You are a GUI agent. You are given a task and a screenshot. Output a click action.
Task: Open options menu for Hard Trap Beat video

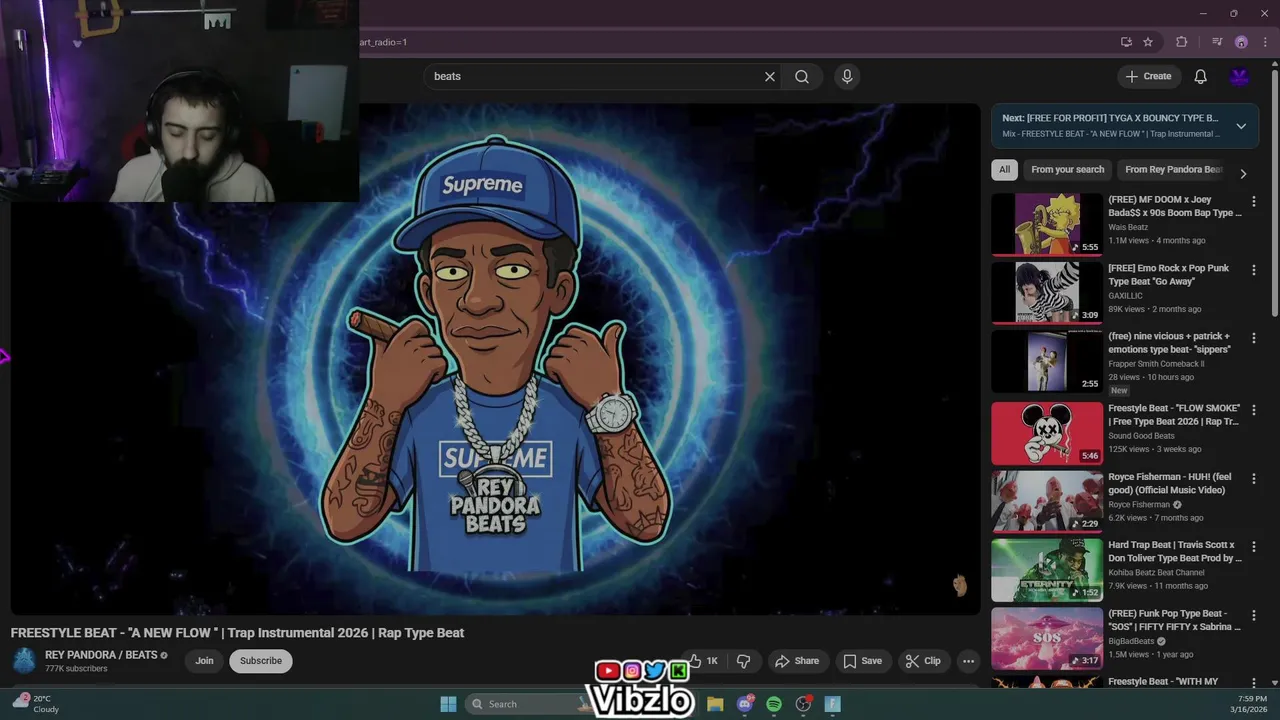(x=1253, y=547)
